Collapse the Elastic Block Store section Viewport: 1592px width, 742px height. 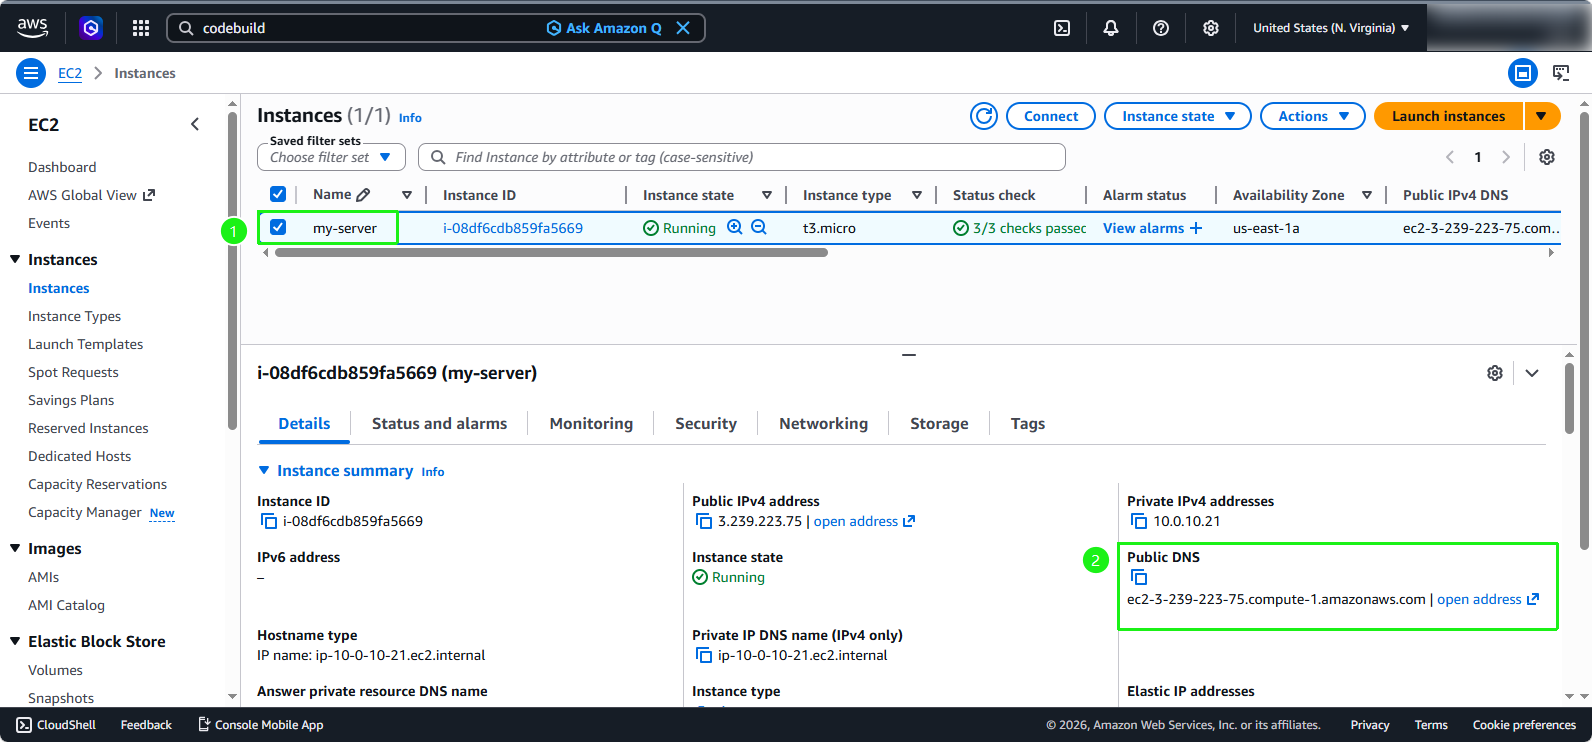pos(15,641)
